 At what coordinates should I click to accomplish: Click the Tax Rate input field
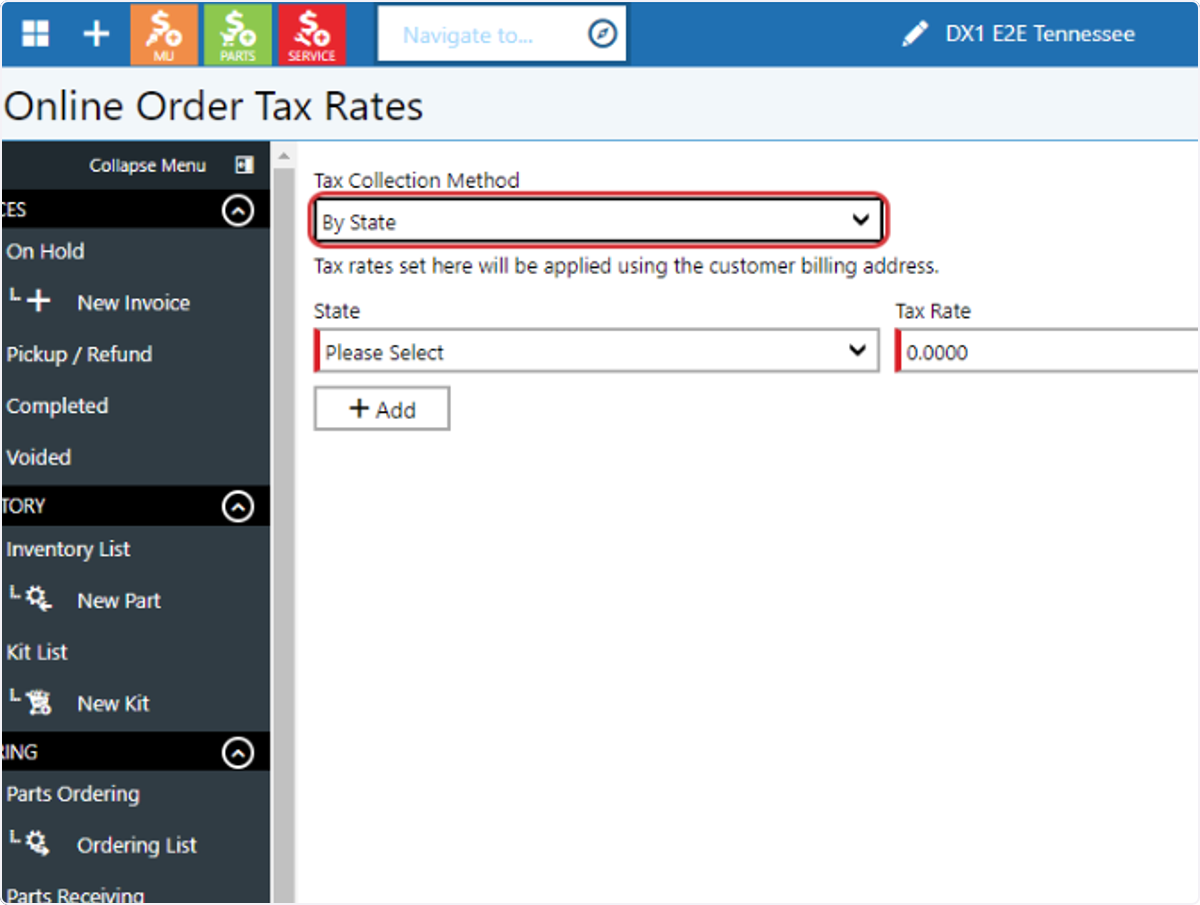1046,352
